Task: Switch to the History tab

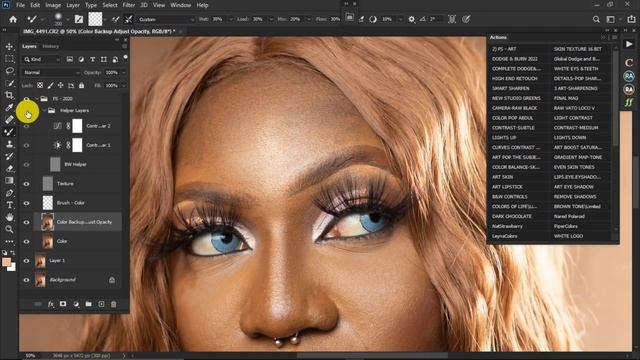Action: point(51,46)
